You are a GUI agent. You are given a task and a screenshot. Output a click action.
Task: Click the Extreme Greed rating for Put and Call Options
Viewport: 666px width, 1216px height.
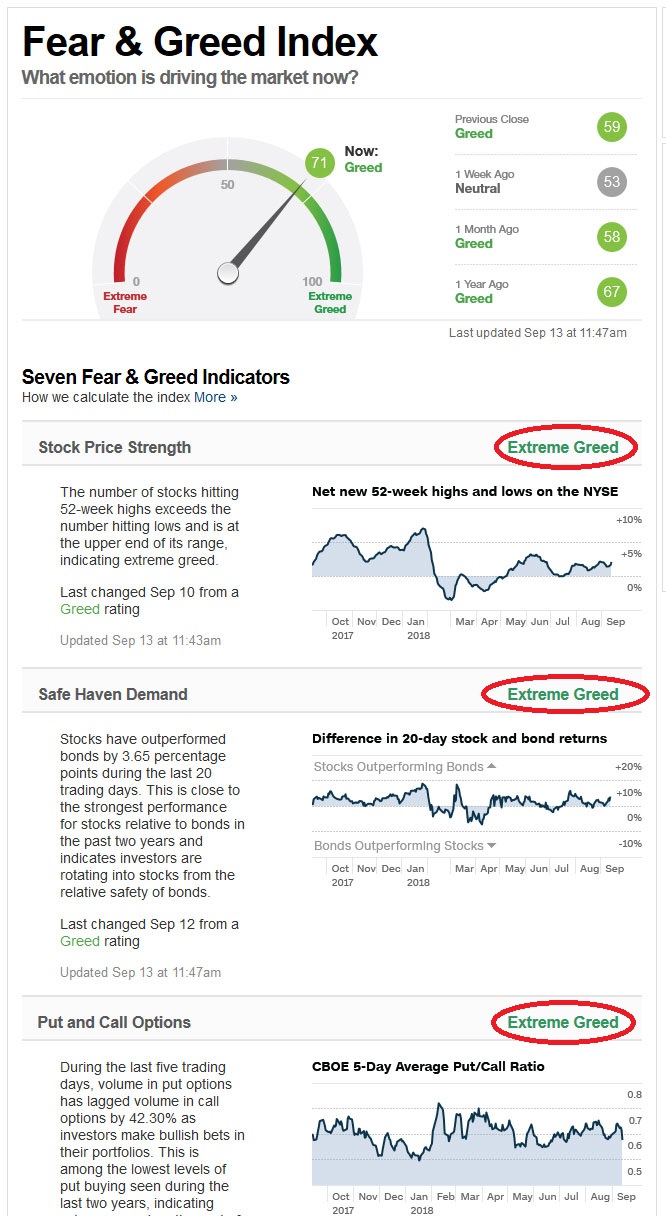tap(563, 1022)
